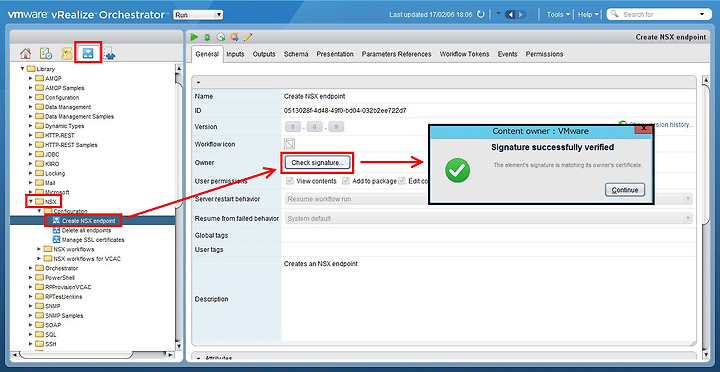Open the inventory view icon

tap(109, 54)
